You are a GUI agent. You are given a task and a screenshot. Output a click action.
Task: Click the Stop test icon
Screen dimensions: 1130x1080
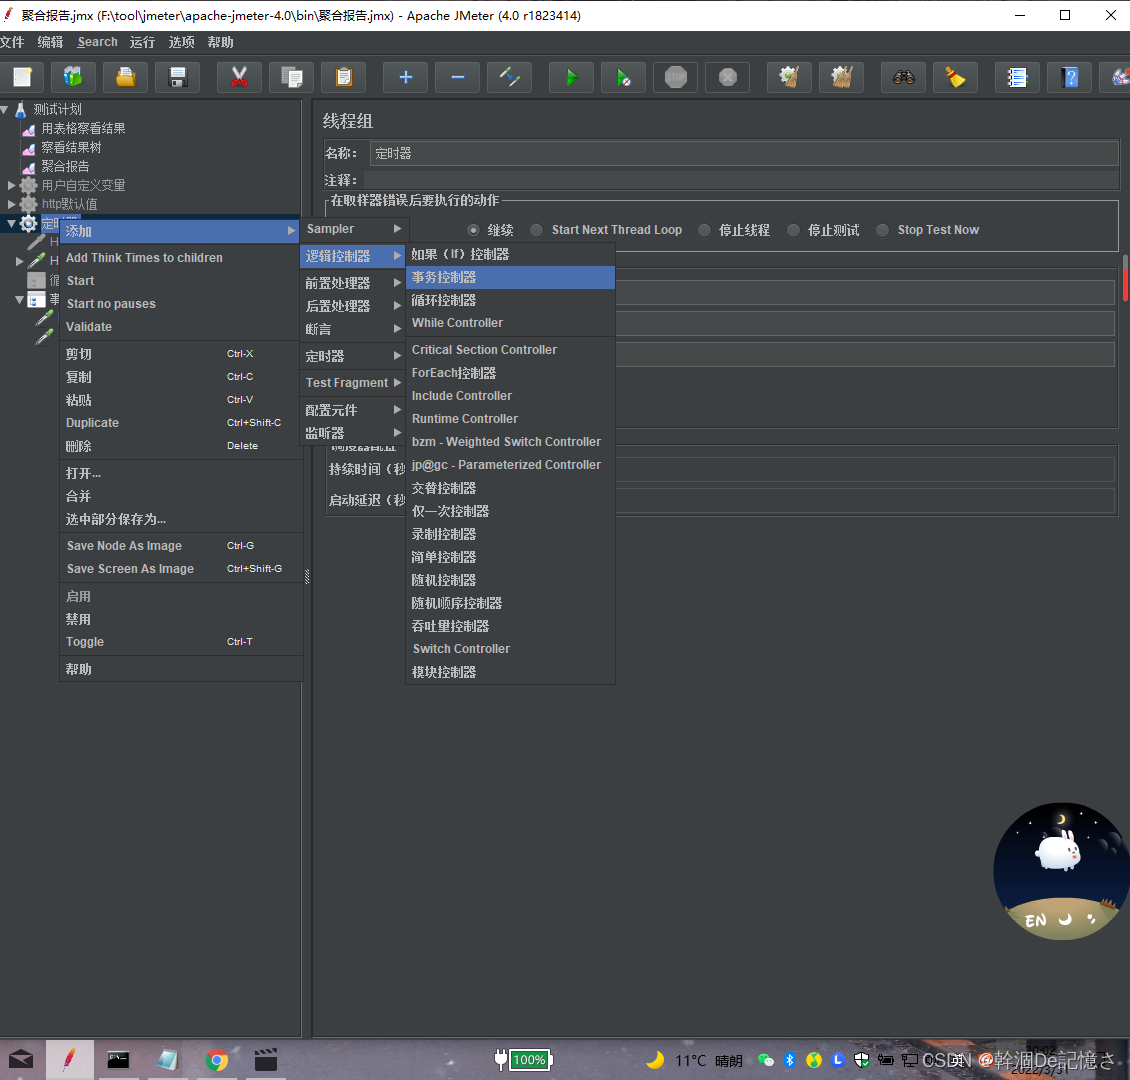(675, 77)
